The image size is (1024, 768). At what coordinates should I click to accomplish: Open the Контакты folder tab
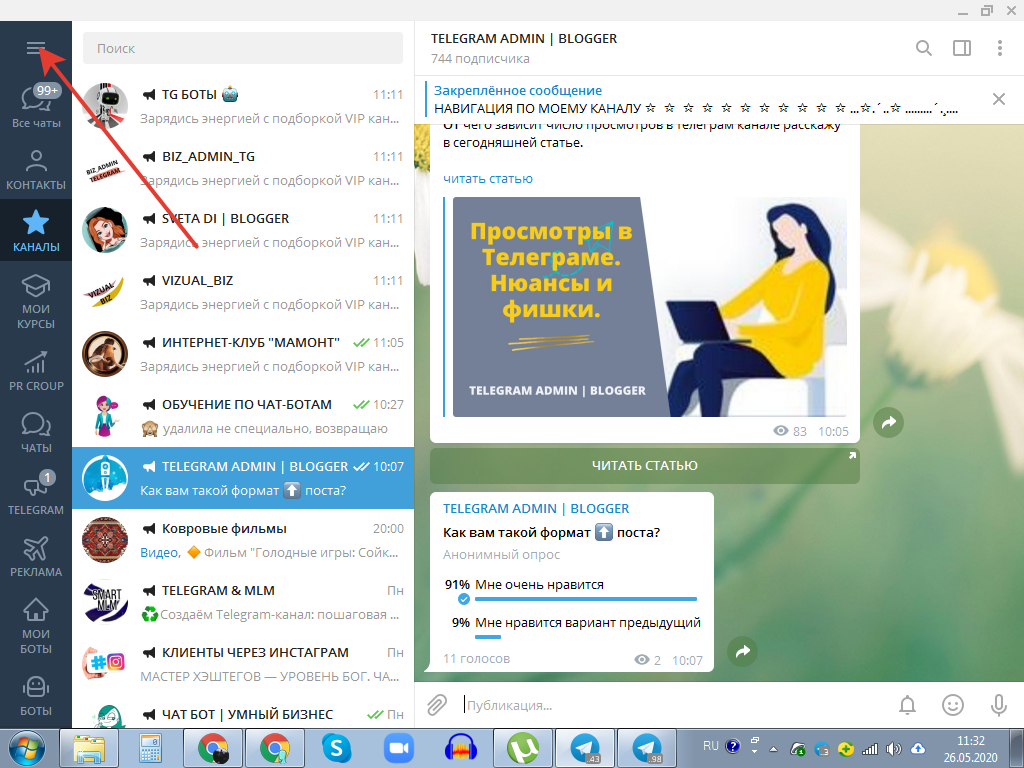(36, 170)
